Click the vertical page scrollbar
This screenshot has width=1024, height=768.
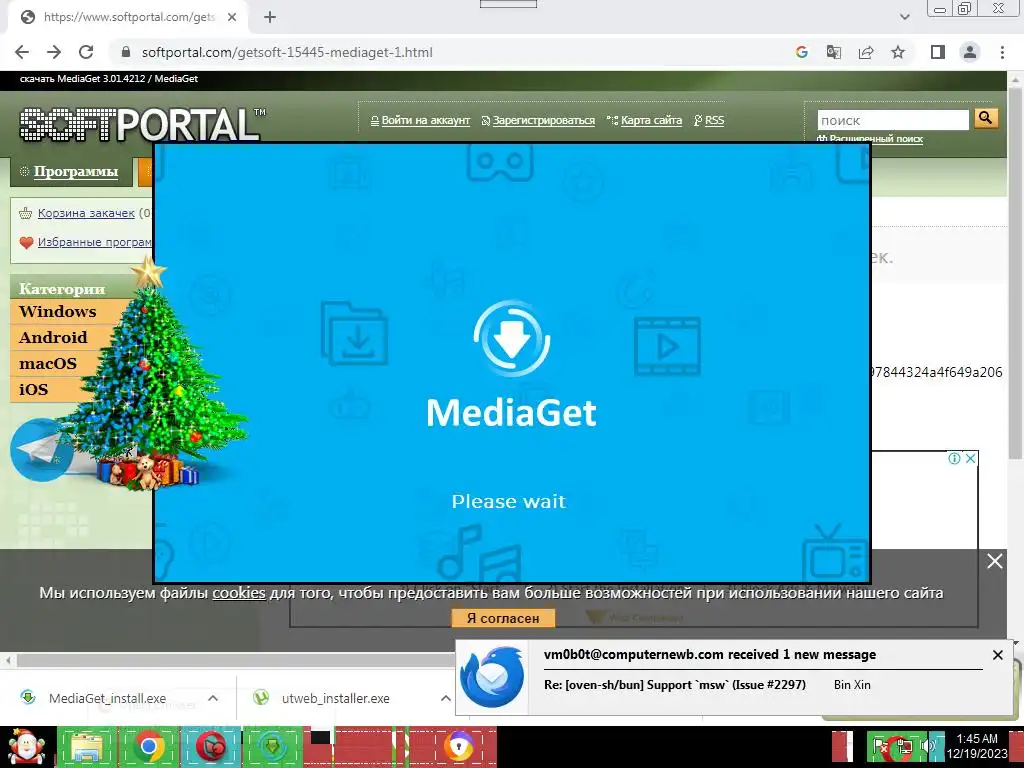click(1014, 274)
